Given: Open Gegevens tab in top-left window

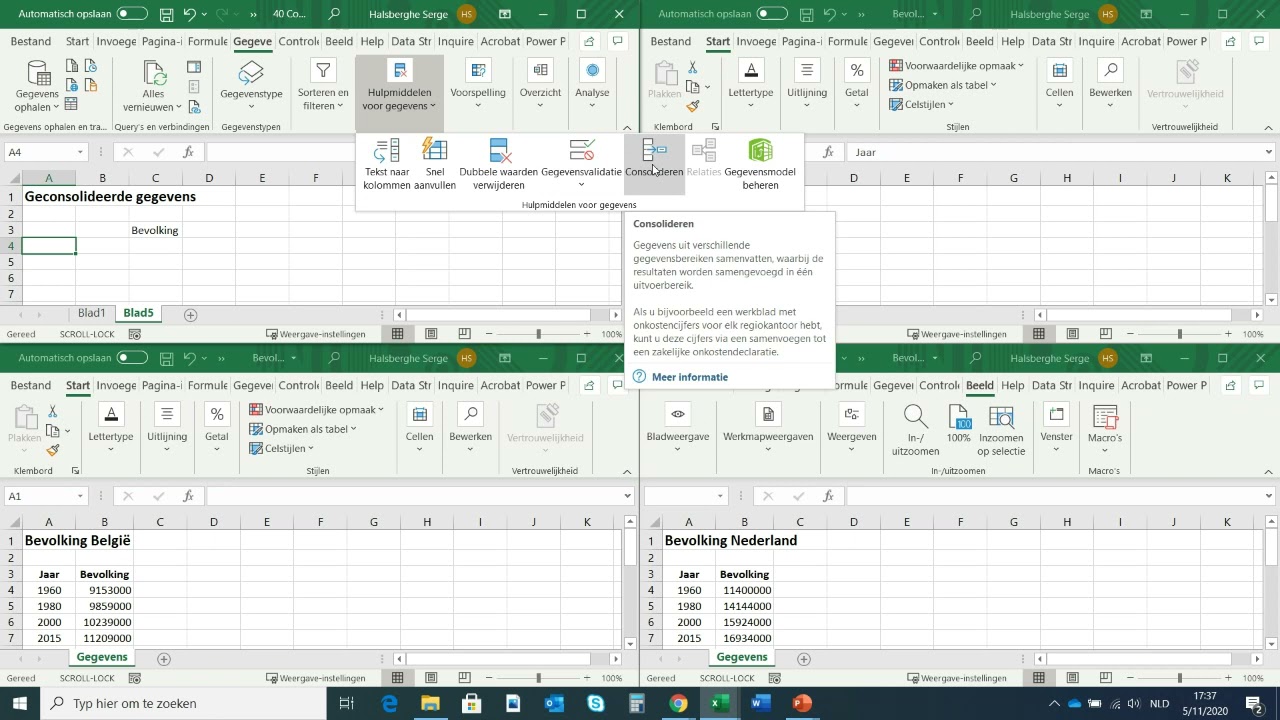Looking at the screenshot, I should click(254, 41).
